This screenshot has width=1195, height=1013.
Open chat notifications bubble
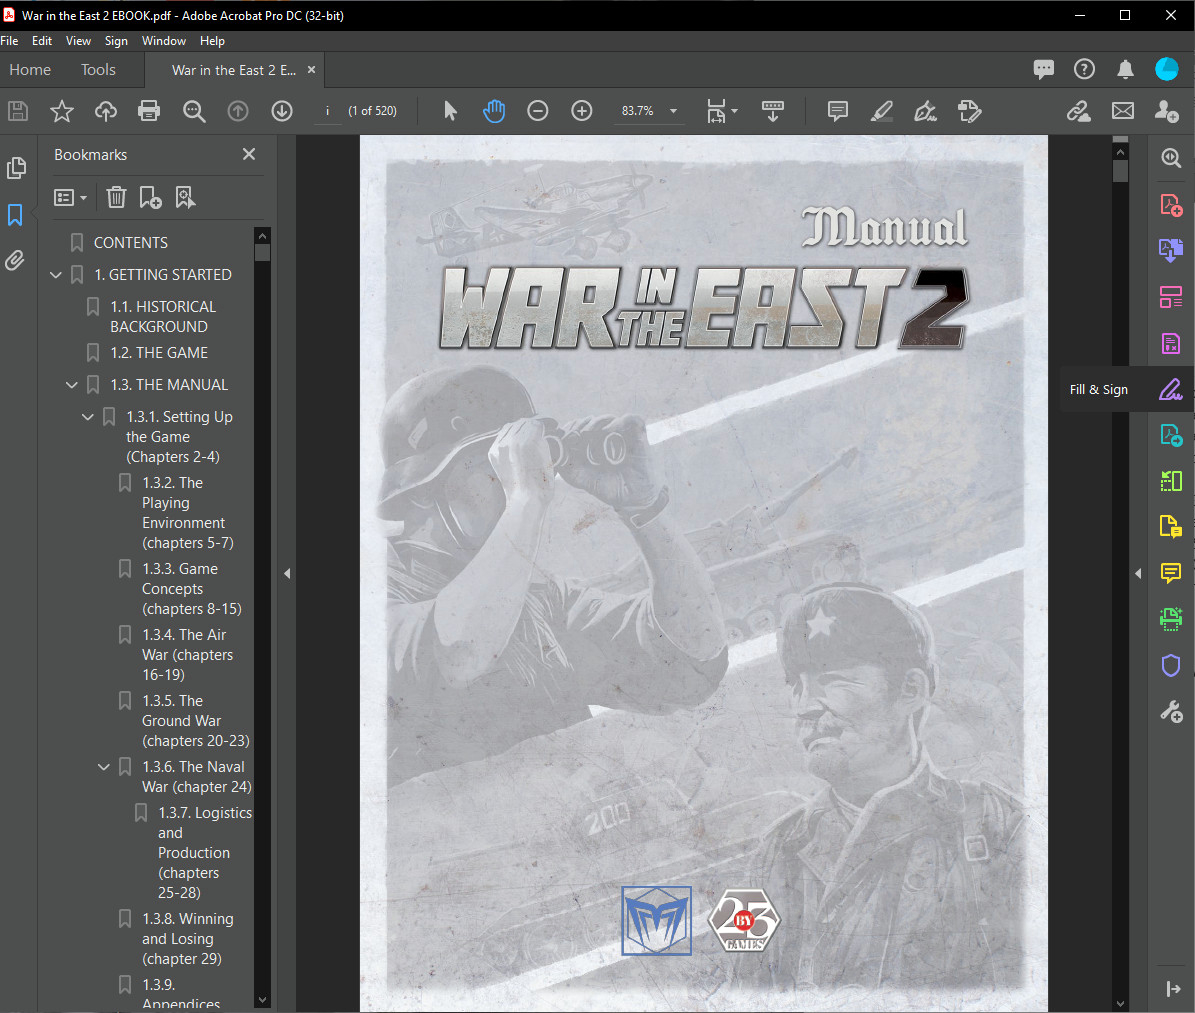[x=1043, y=69]
